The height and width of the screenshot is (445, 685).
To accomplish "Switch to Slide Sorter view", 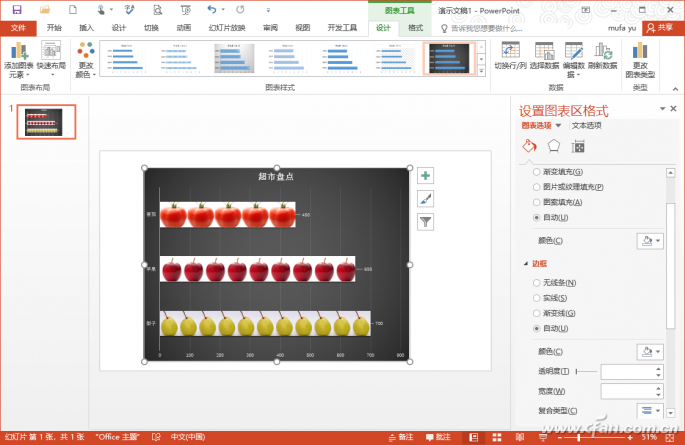I will pos(497,437).
